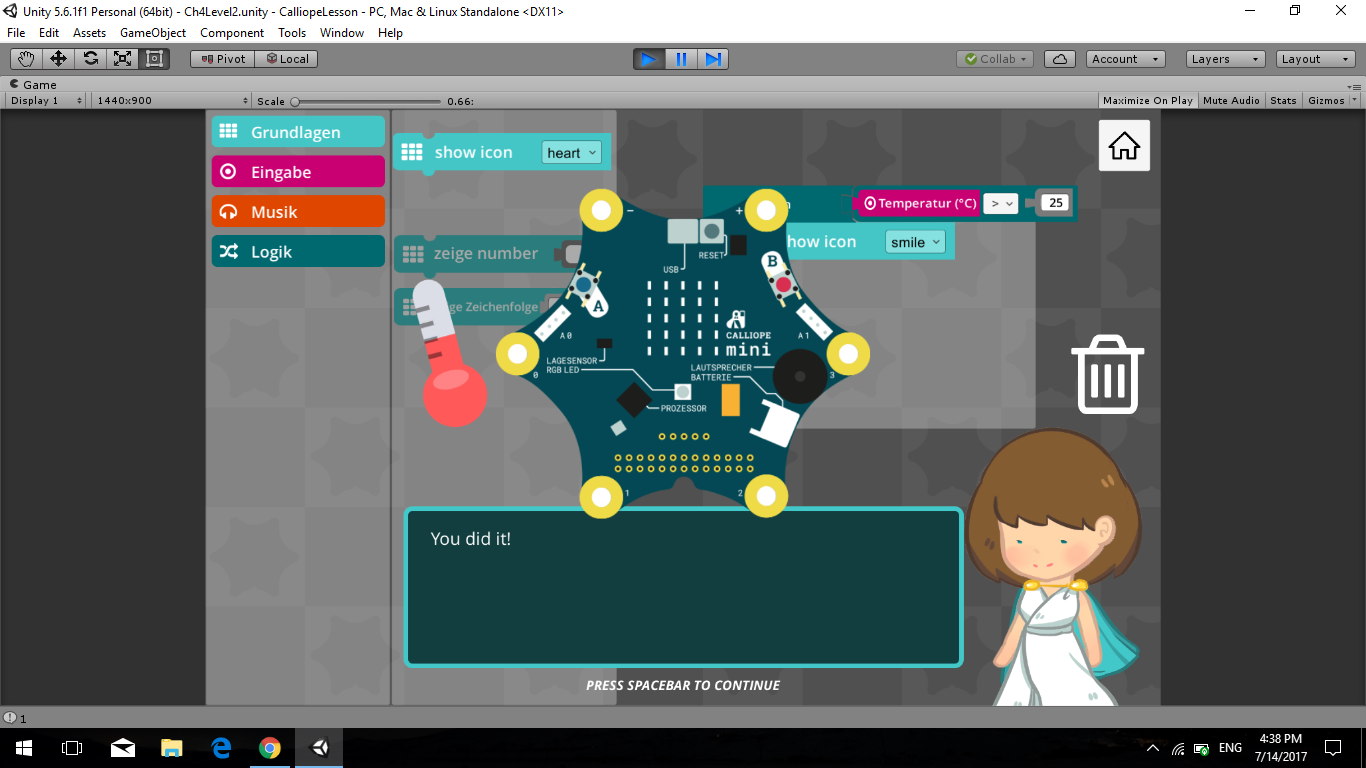Image resolution: width=1366 pixels, height=768 pixels.
Task: Open the Layers dropdown
Action: [x=1226, y=59]
